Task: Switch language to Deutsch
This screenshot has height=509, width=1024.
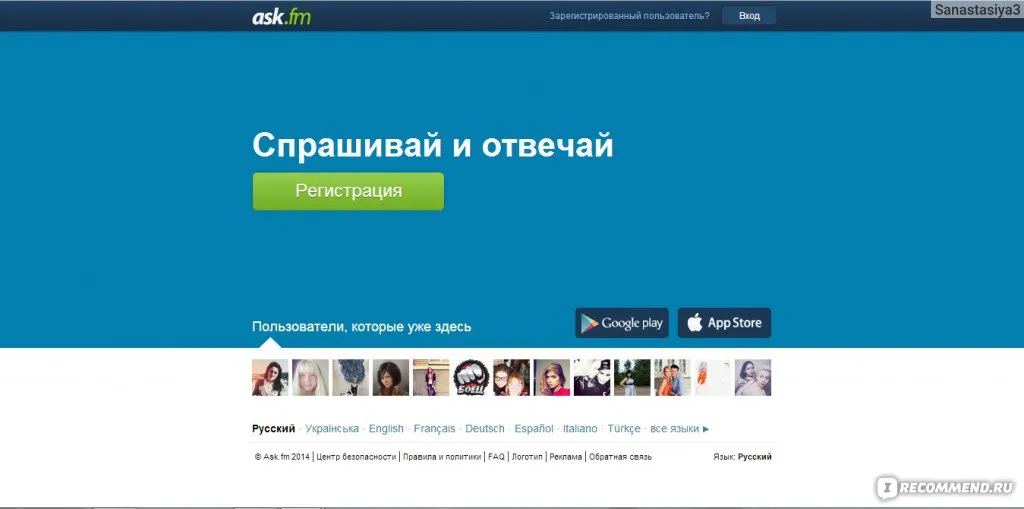Action: tap(485, 429)
